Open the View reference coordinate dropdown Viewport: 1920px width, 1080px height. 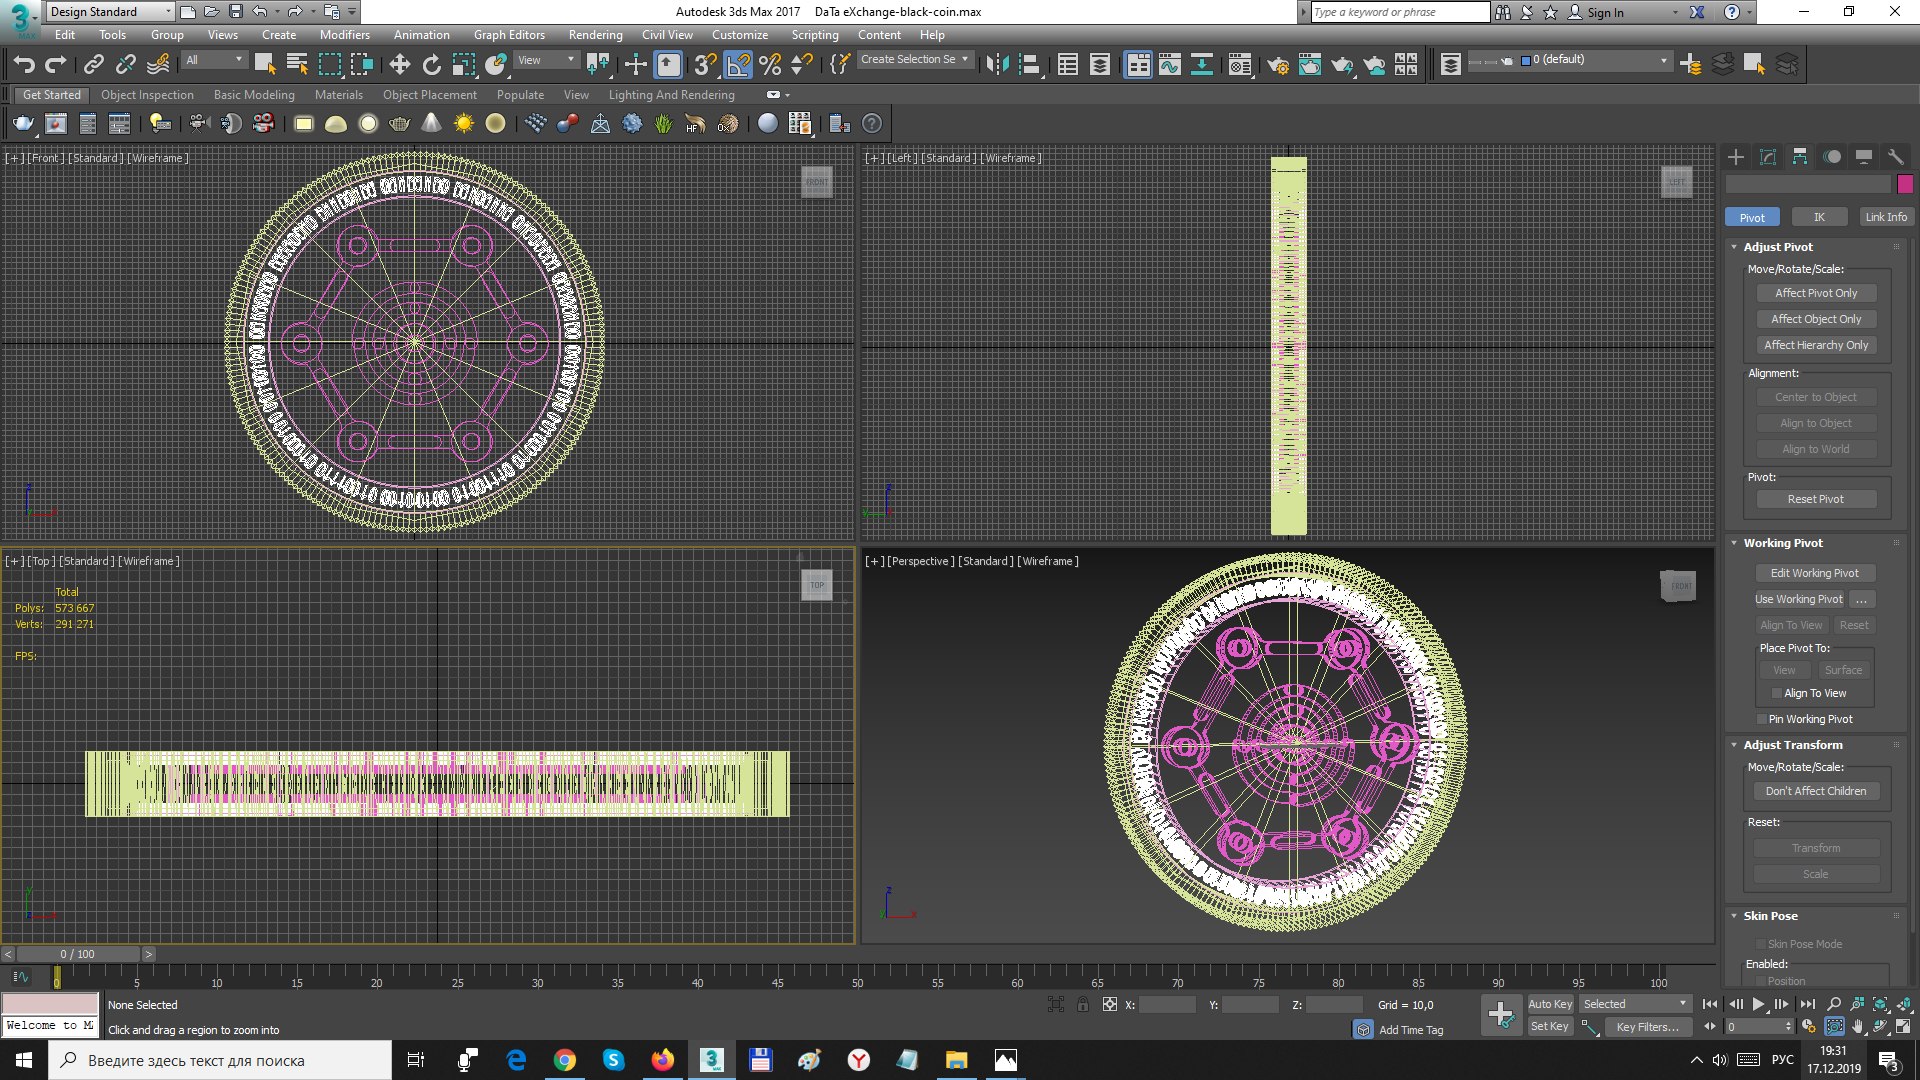546,60
